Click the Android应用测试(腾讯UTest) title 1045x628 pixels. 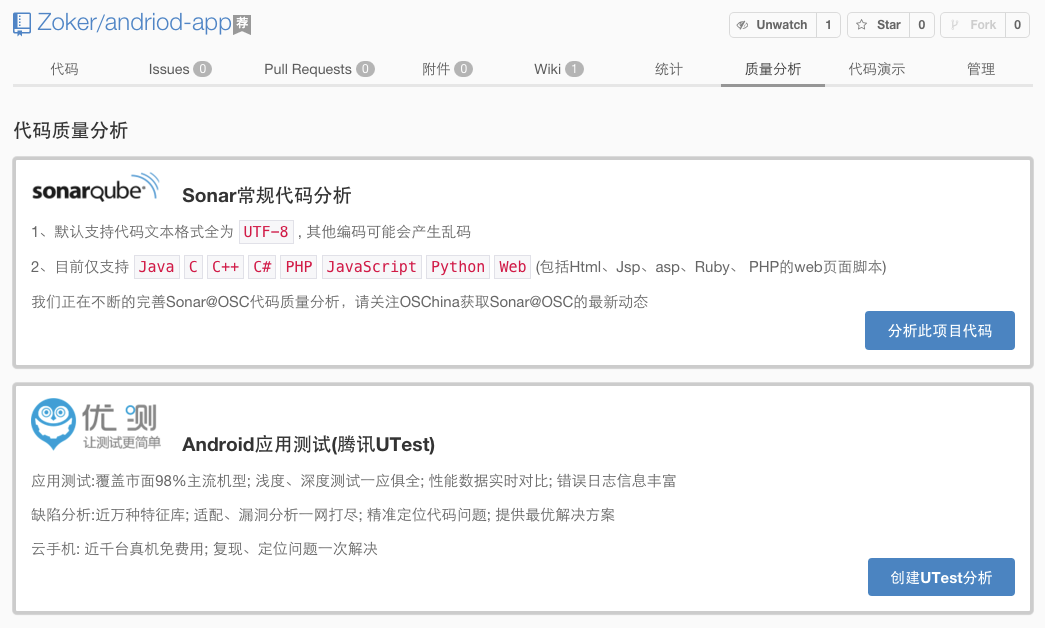pos(309,445)
